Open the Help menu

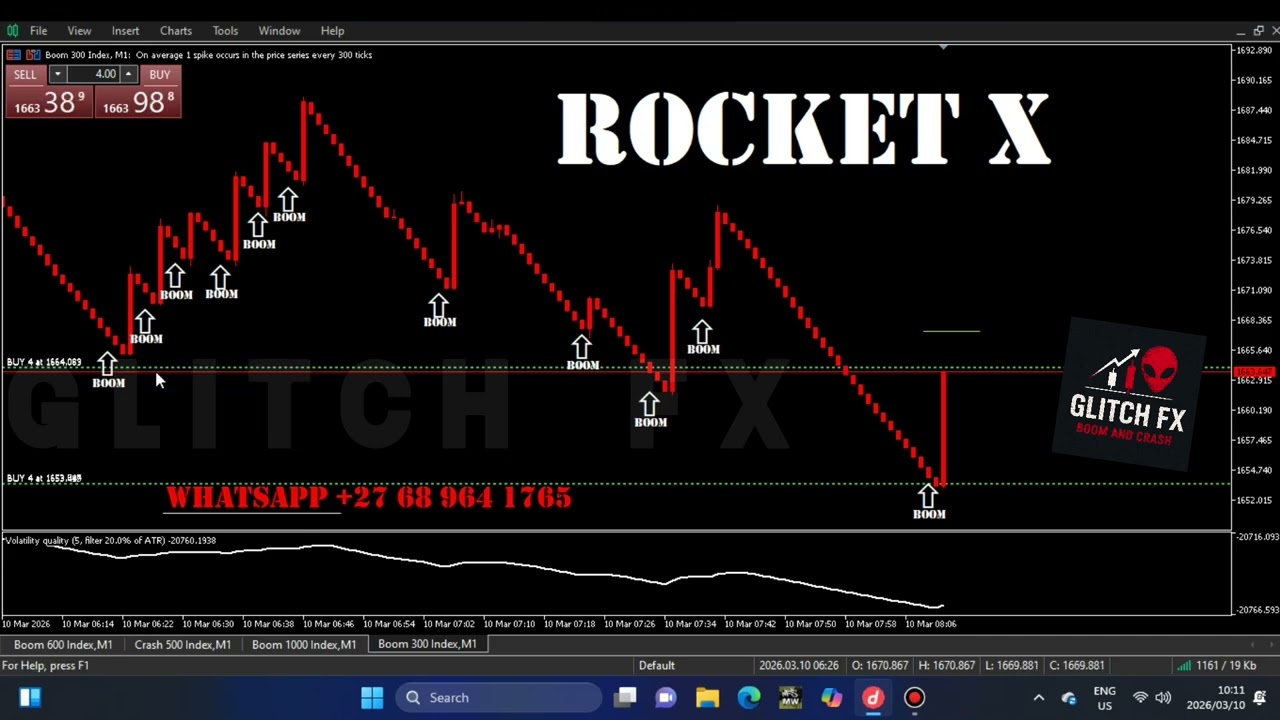coord(332,31)
